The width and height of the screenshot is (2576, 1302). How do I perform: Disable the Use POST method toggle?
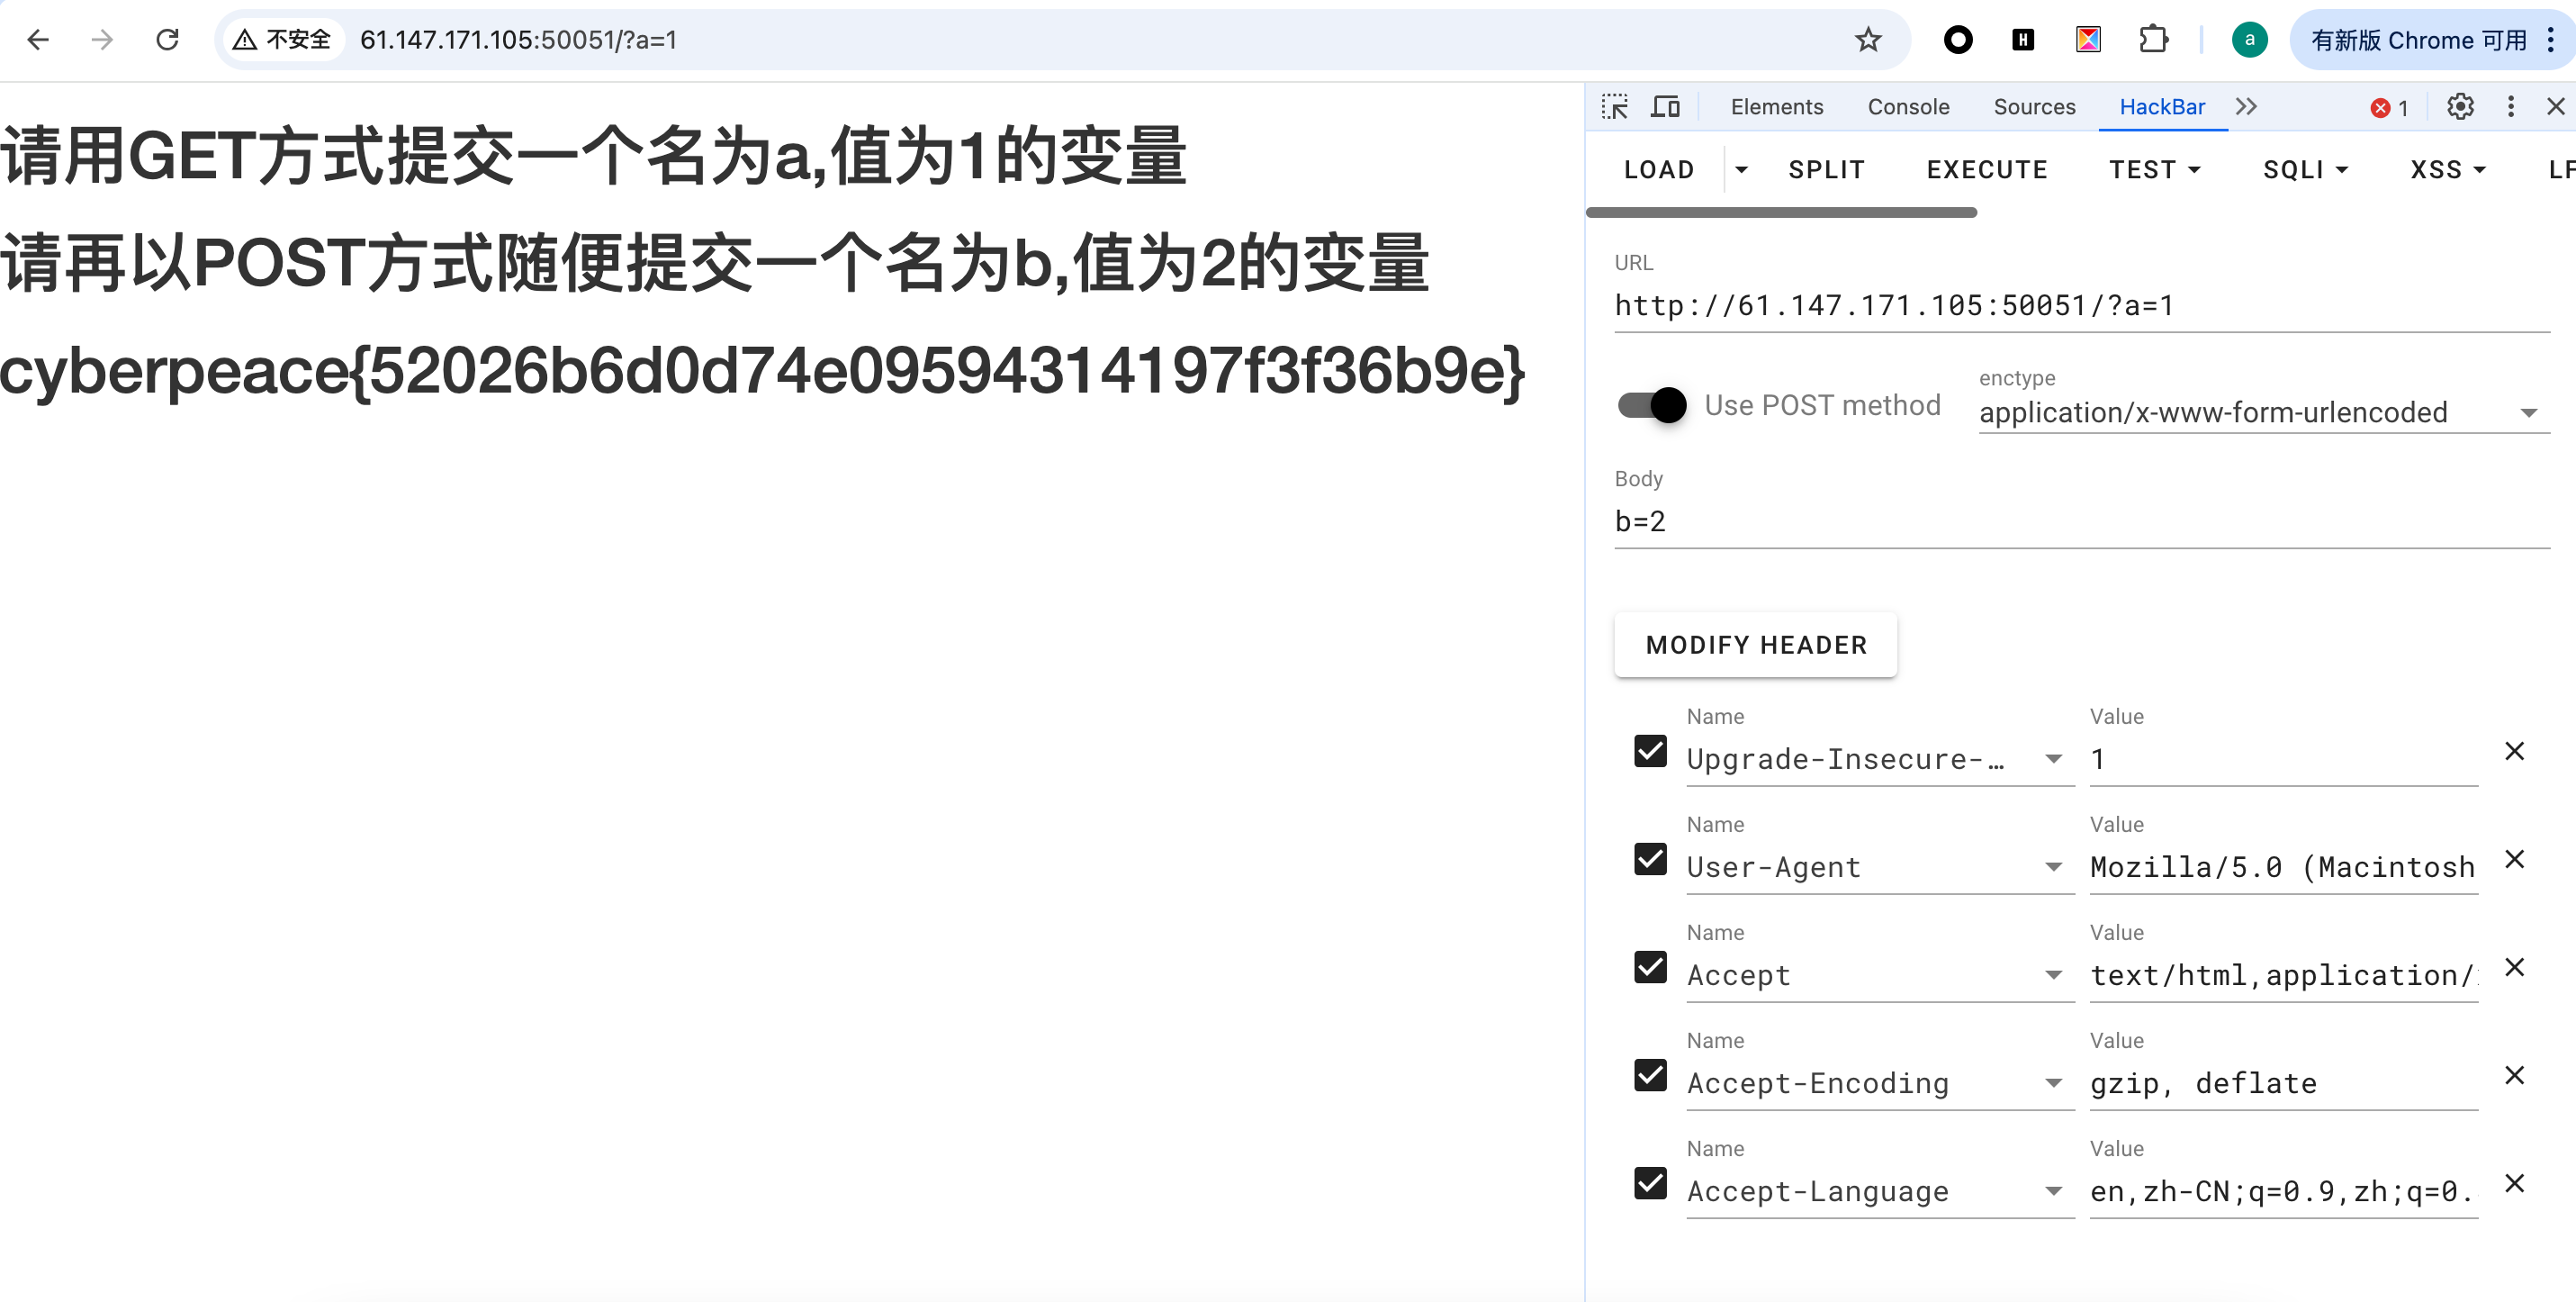coord(1650,405)
